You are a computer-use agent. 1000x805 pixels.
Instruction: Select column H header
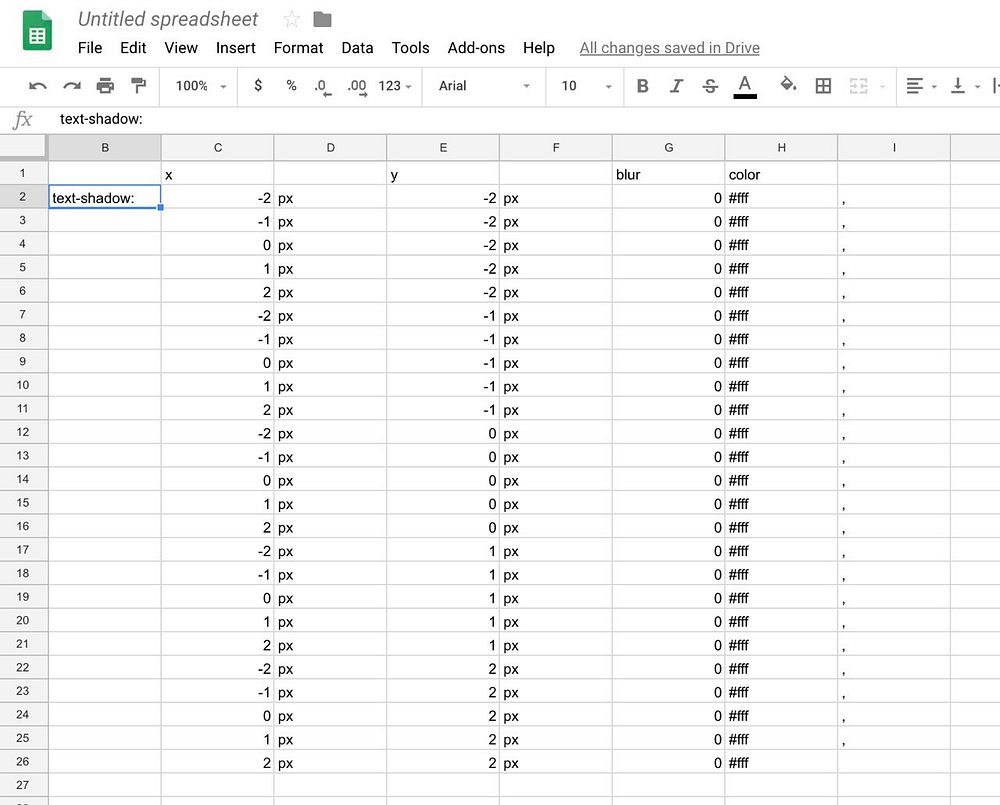coord(781,147)
